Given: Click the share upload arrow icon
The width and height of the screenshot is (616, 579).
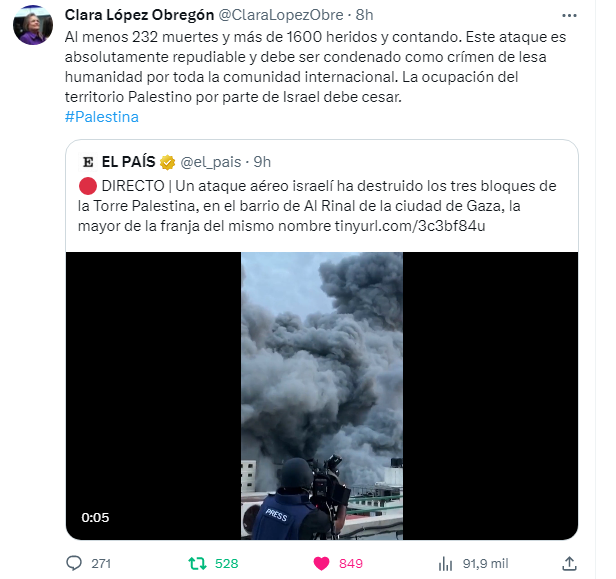Looking at the screenshot, I should (569, 563).
